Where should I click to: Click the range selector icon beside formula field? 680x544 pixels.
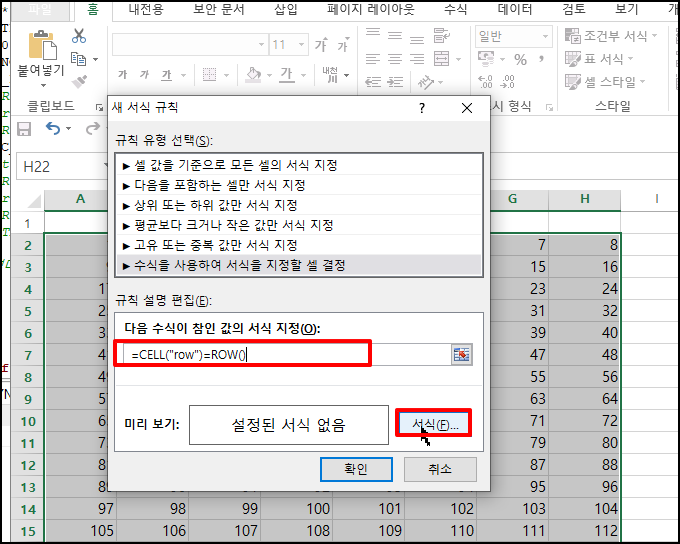[x=461, y=355]
